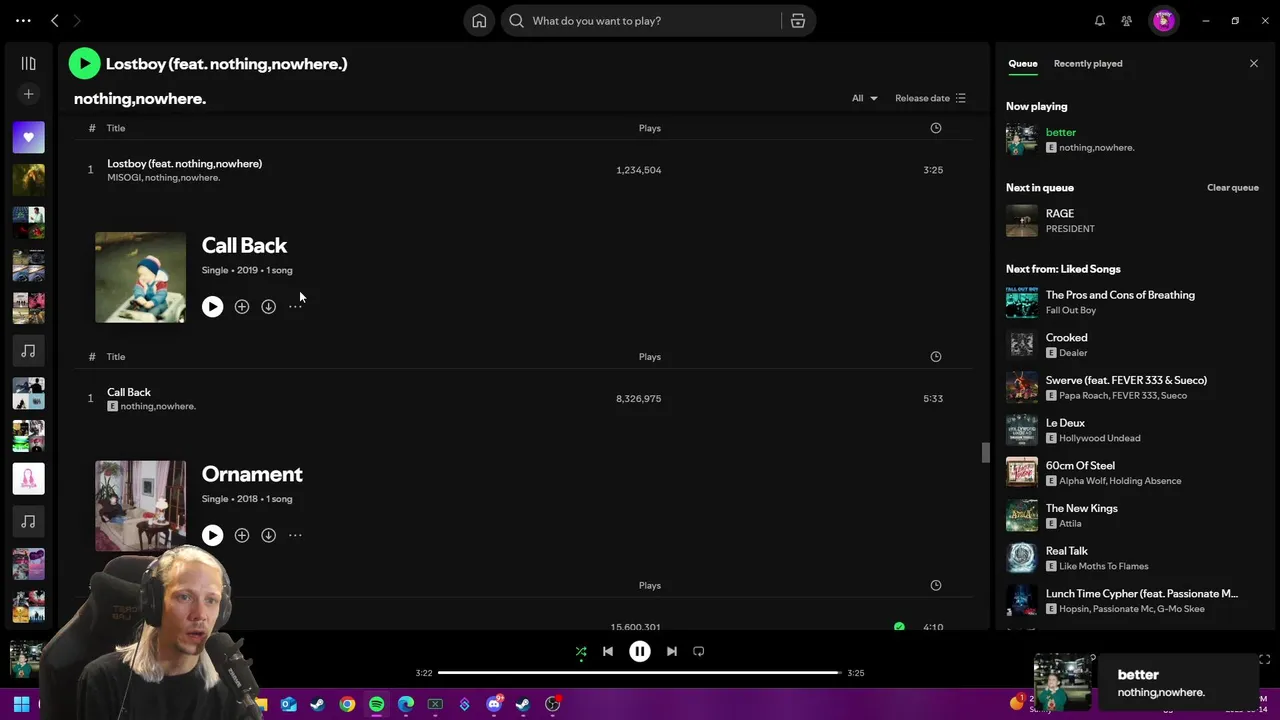The height and width of the screenshot is (720, 1280).
Task: Click Clear queue button
Action: tap(1232, 188)
